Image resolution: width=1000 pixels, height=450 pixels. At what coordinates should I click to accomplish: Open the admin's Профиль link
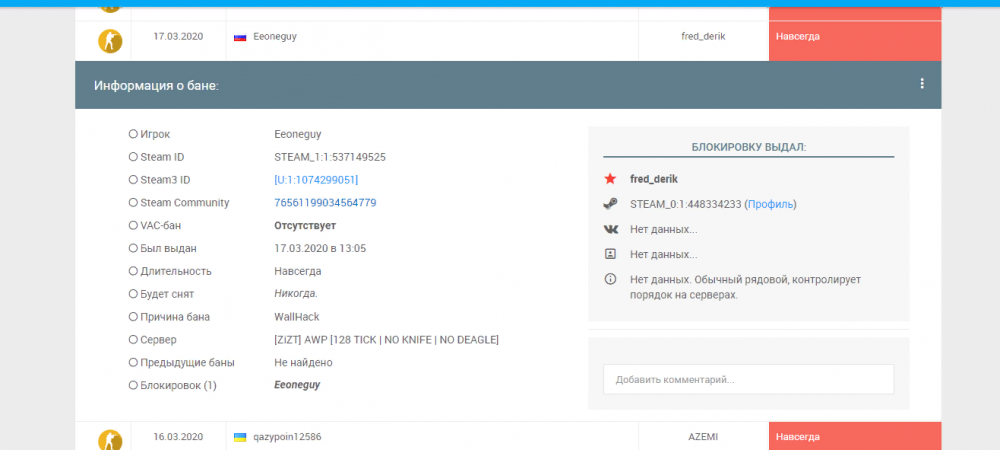pyautogui.click(x=771, y=204)
